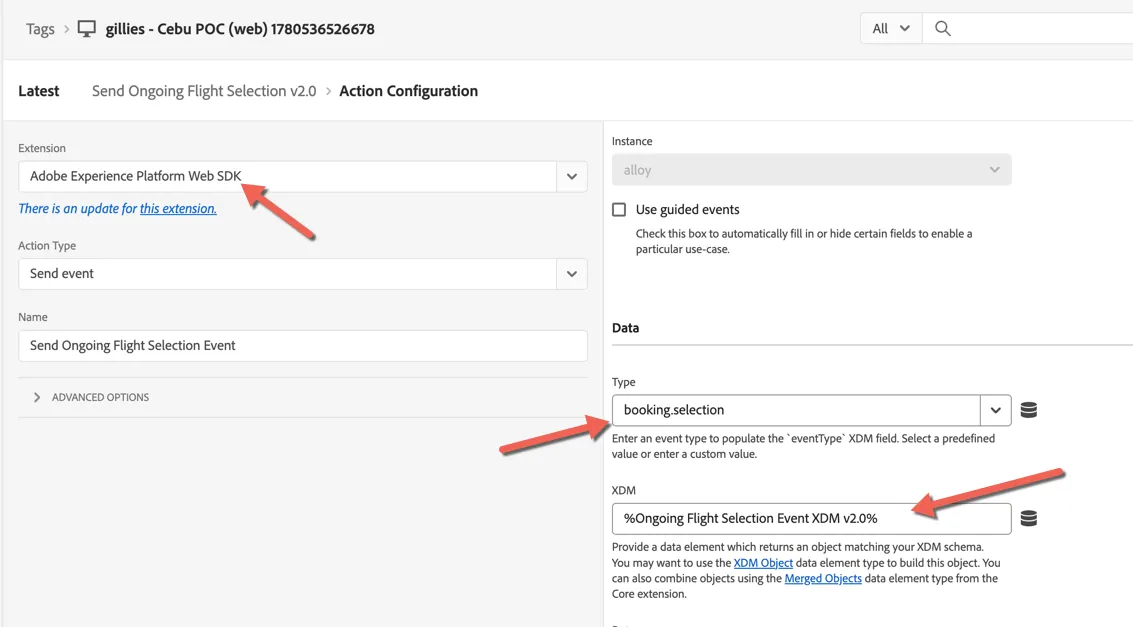Image resolution: width=1133 pixels, height=627 pixels.
Task: Click the Data section heading
Action: 625,328
